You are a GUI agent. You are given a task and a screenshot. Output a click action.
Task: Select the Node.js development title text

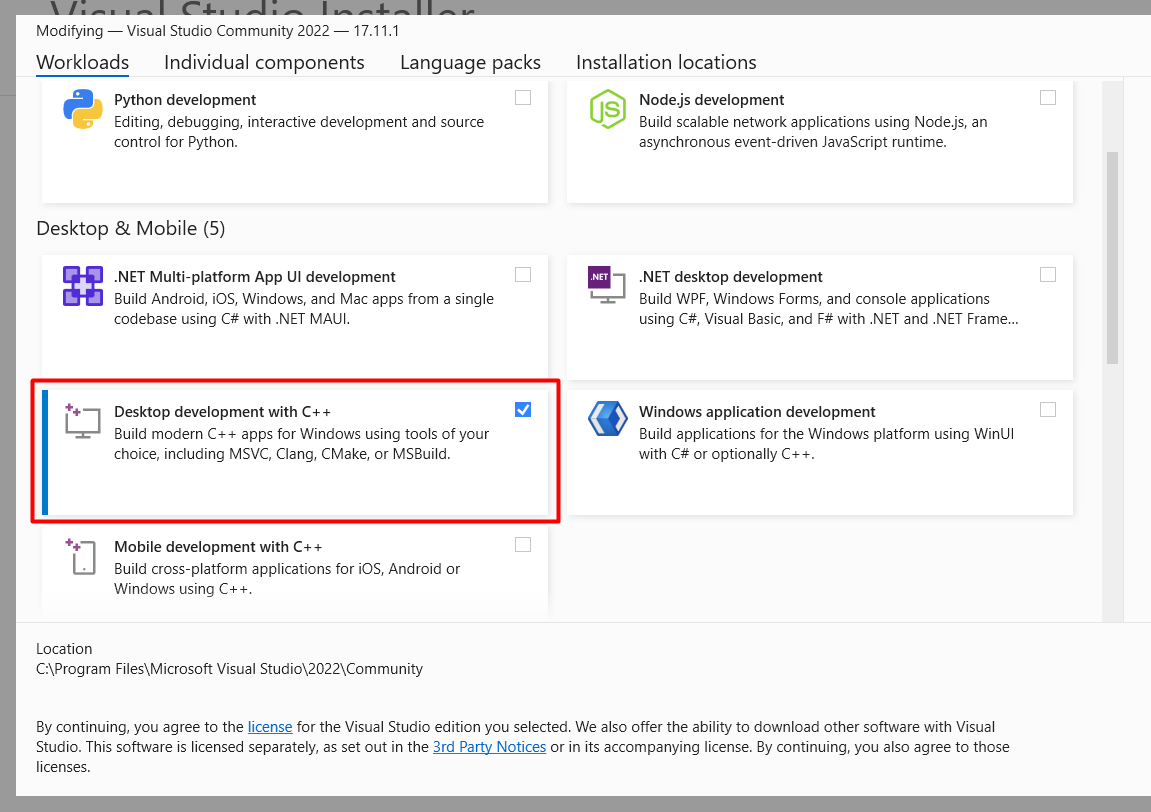click(711, 100)
